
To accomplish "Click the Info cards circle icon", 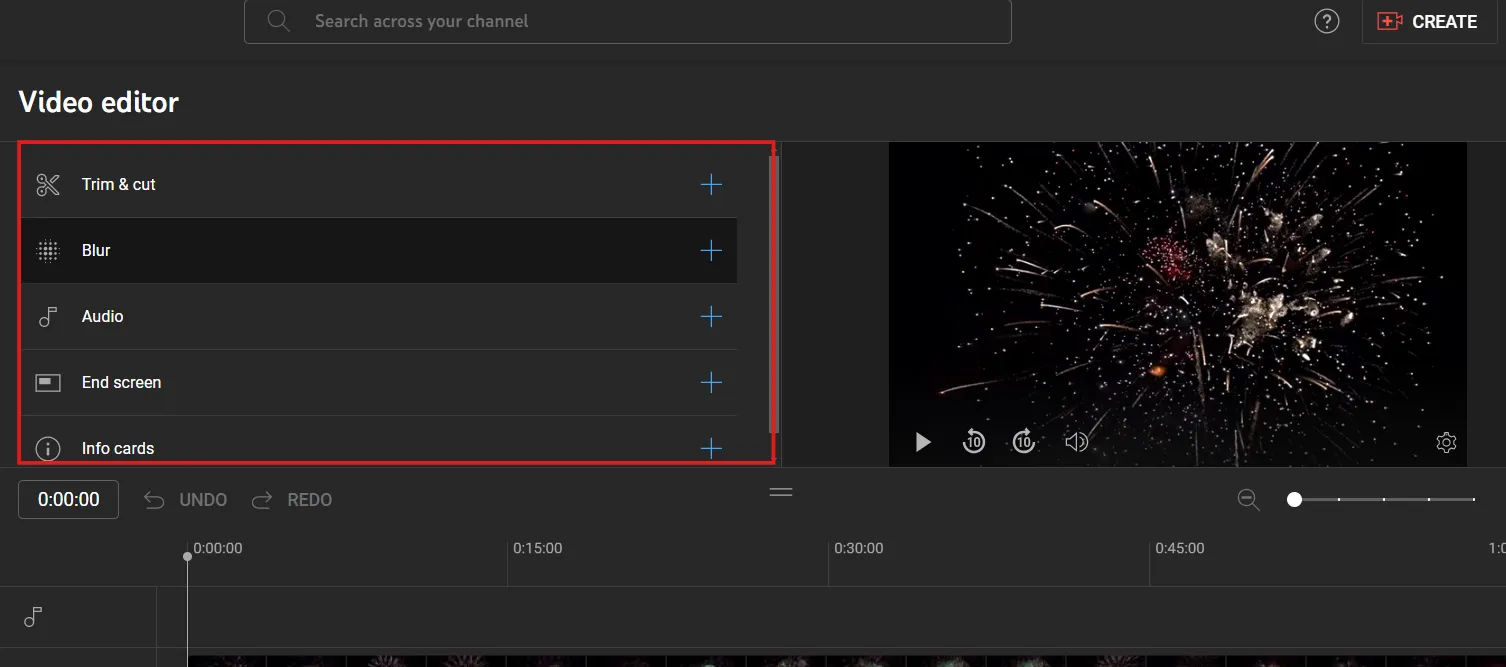I will (47, 448).
